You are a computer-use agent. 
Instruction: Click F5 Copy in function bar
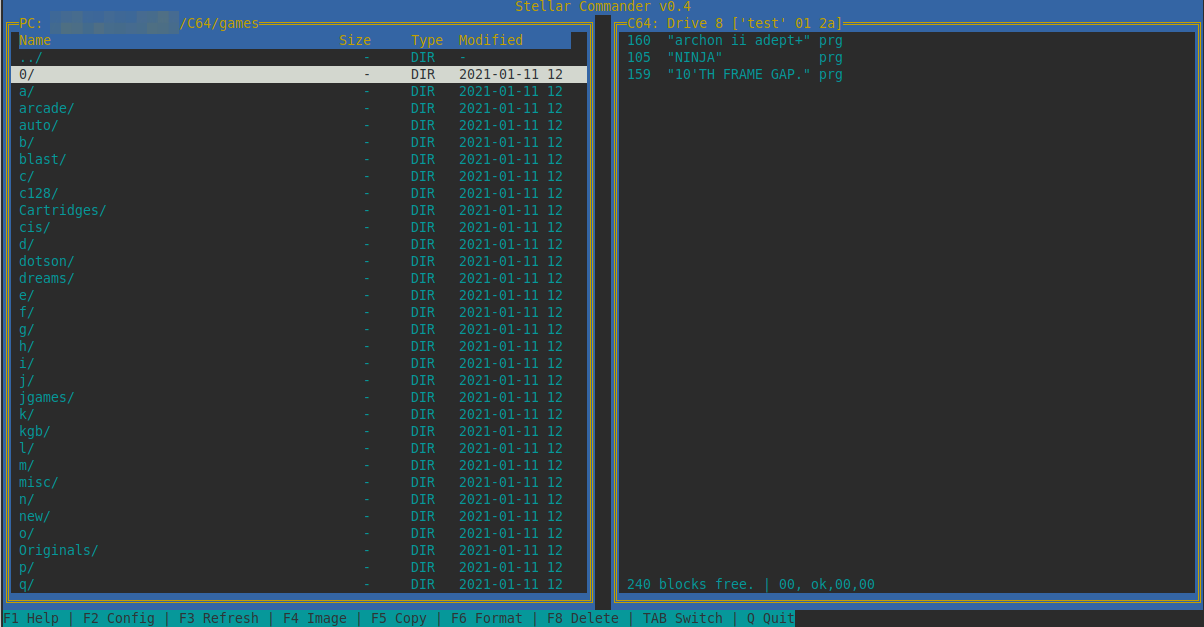pyautogui.click(x=398, y=618)
